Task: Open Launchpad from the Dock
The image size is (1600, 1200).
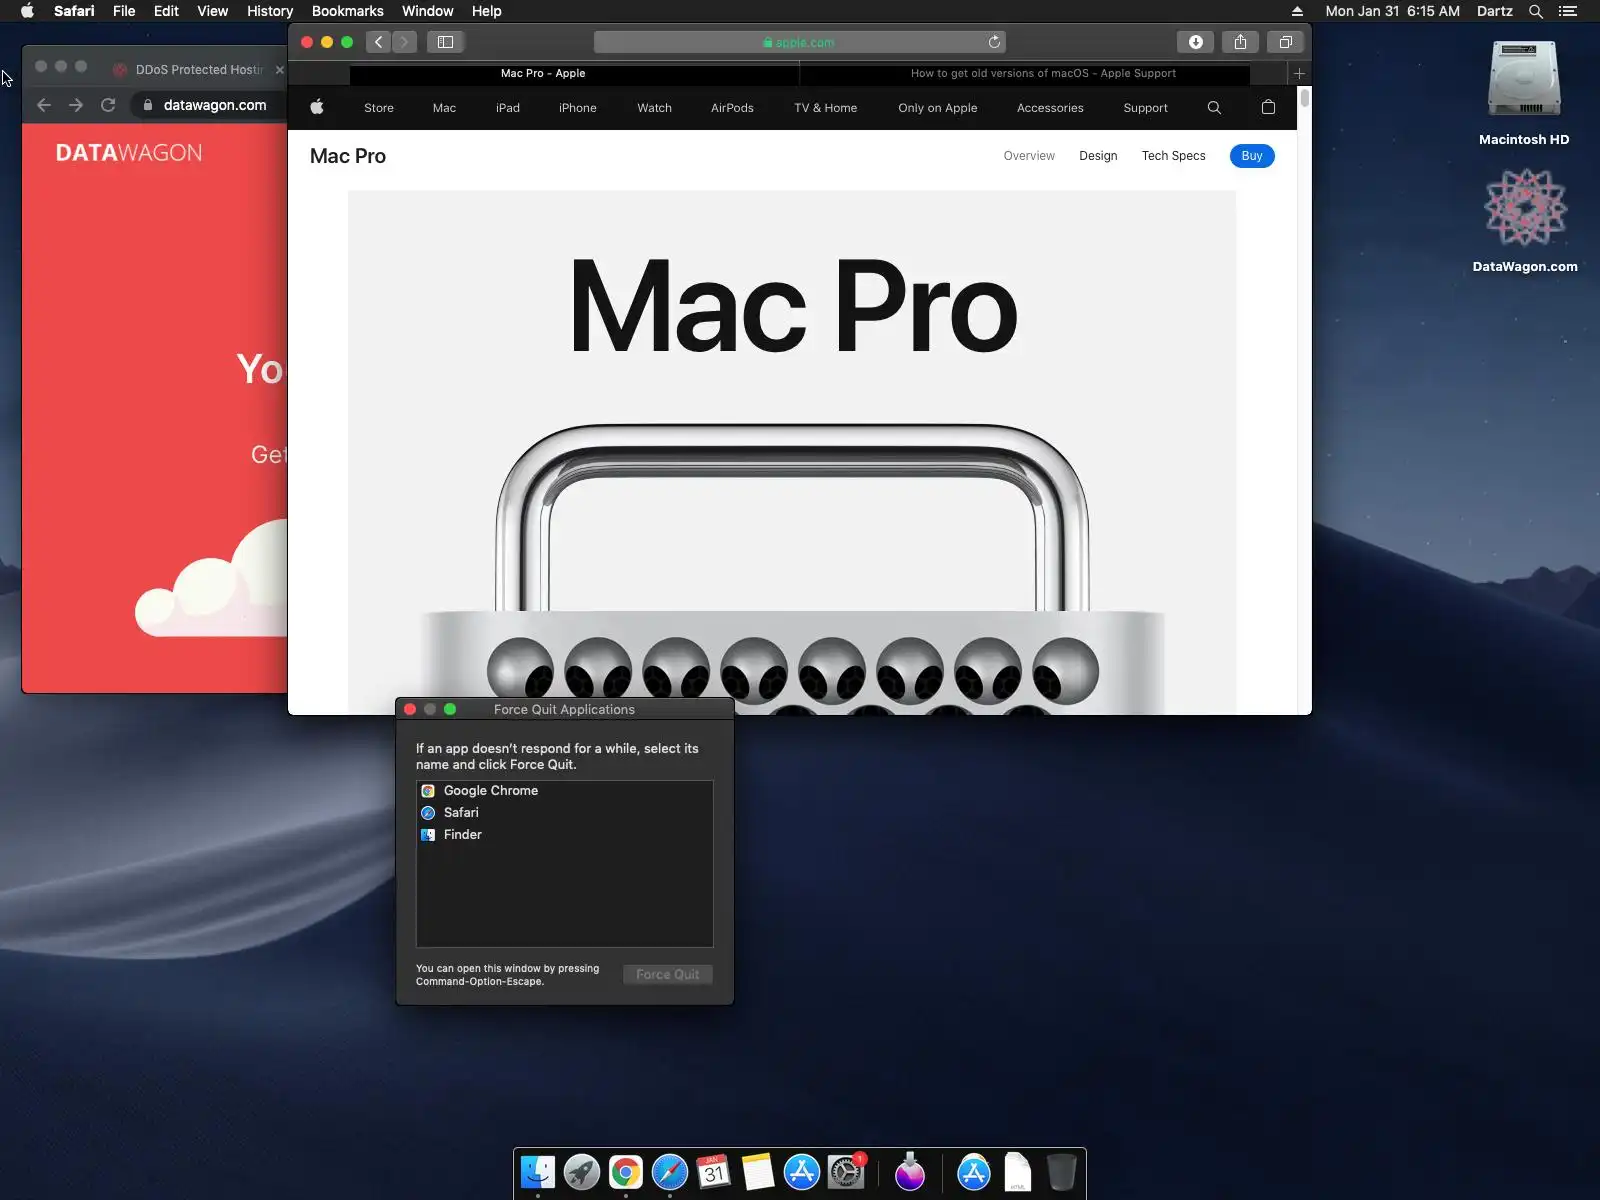Action: click(582, 1172)
